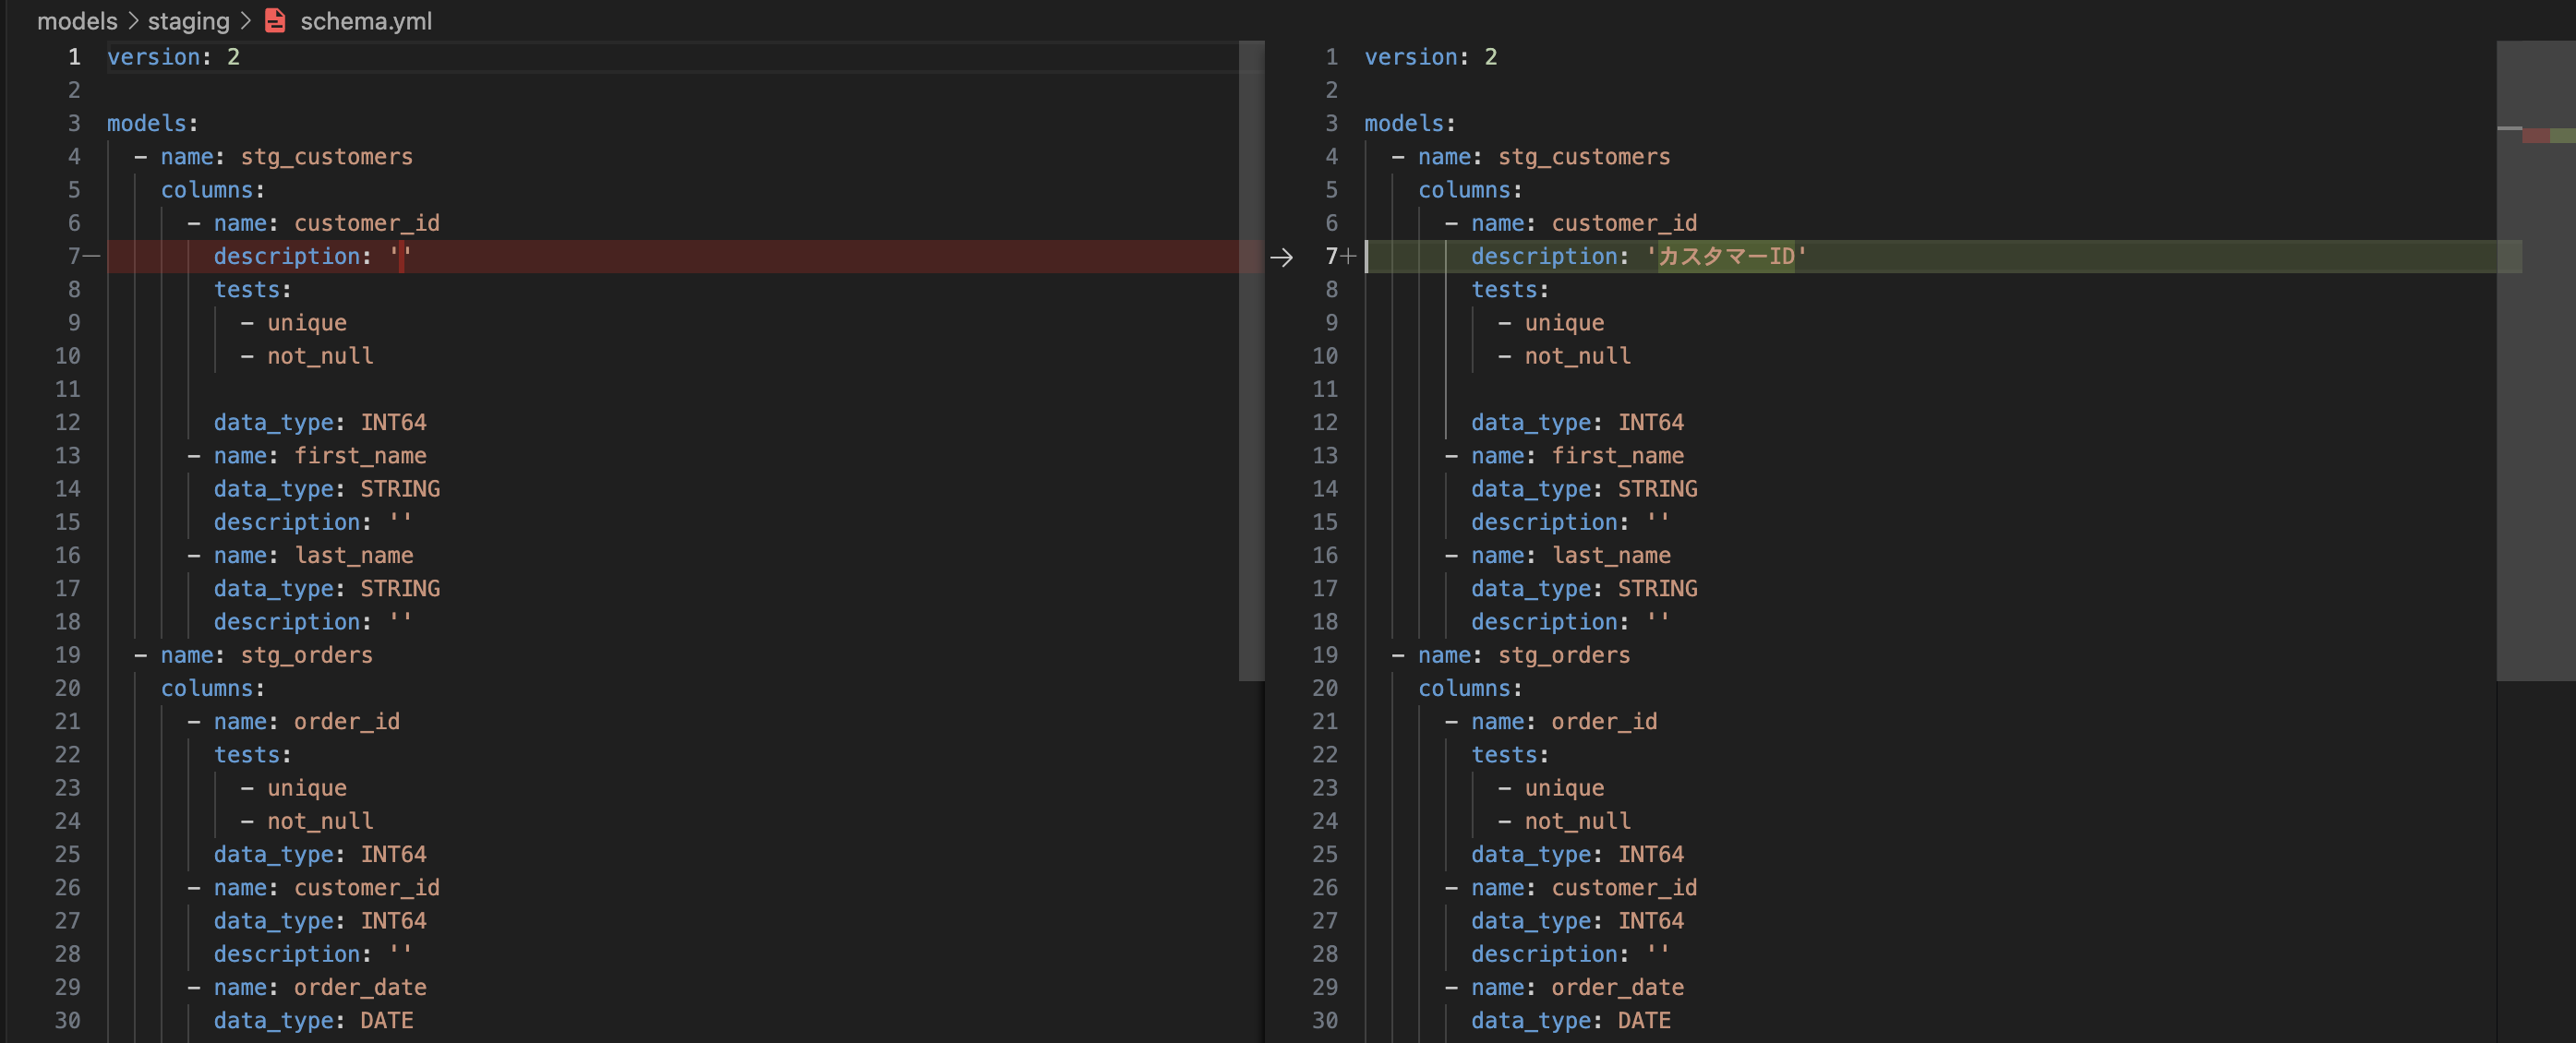Click 'customer_id' on right line 6
This screenshot has width=2576, height=1043.
point(1624,224)
